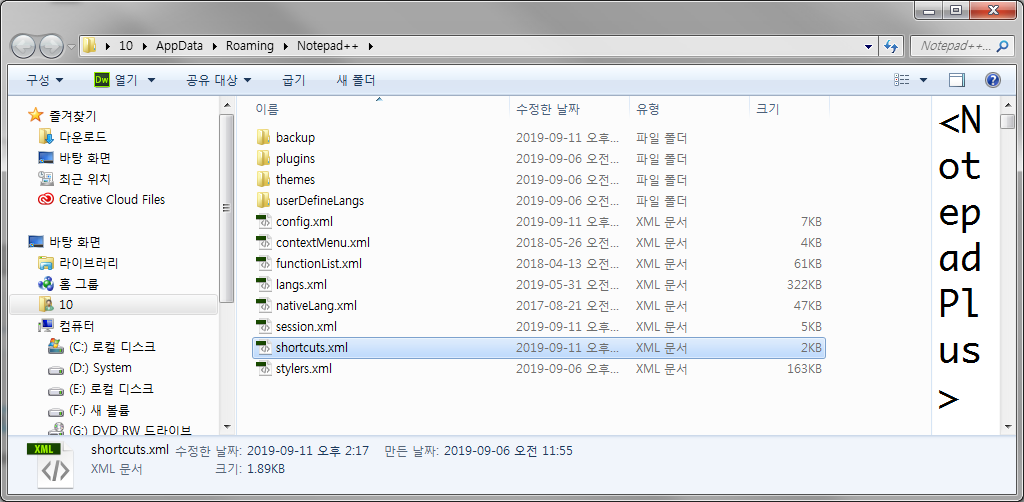The width and height of the screenshot is (1024, 502).
Task: Open 컴퓨터 (Computer) in navigation tree
Action: point(76,326)
